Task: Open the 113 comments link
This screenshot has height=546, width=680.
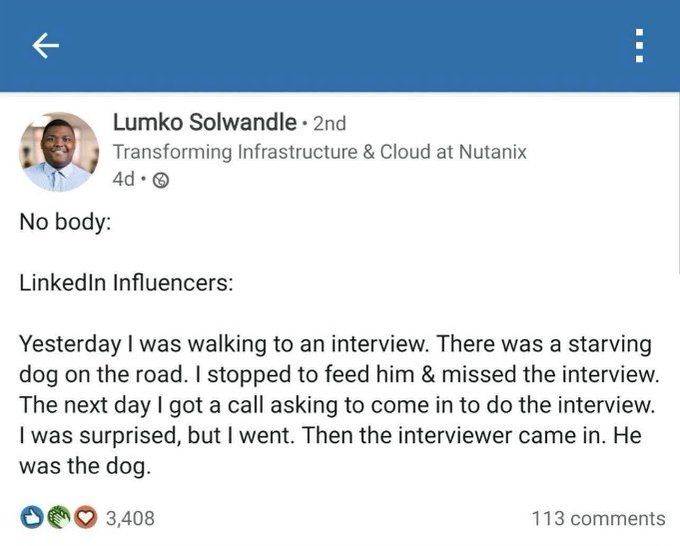Action: [598, 519]
